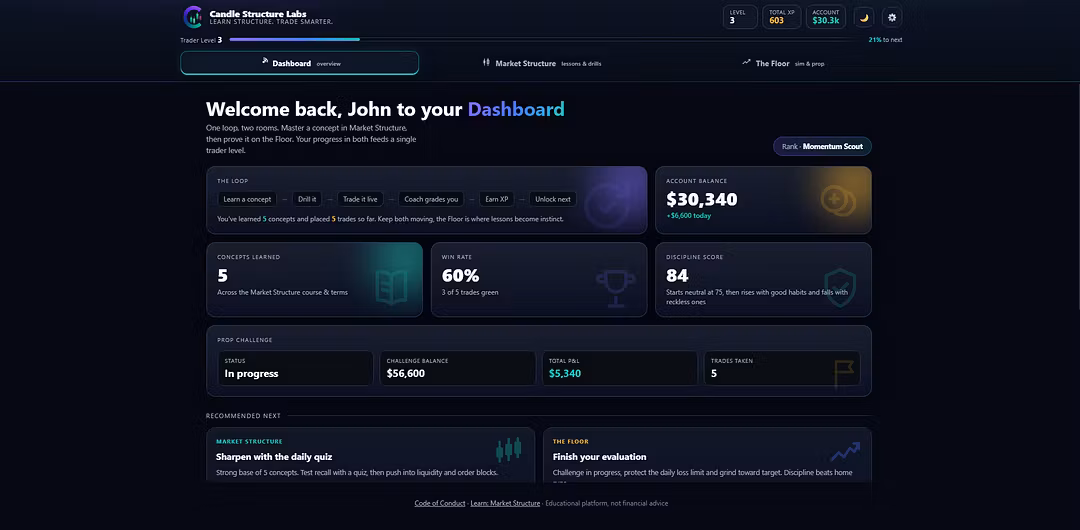1080x530 pixels.
Task: Click the Dashboard tab icon
Action: click(x=264, y=61)
